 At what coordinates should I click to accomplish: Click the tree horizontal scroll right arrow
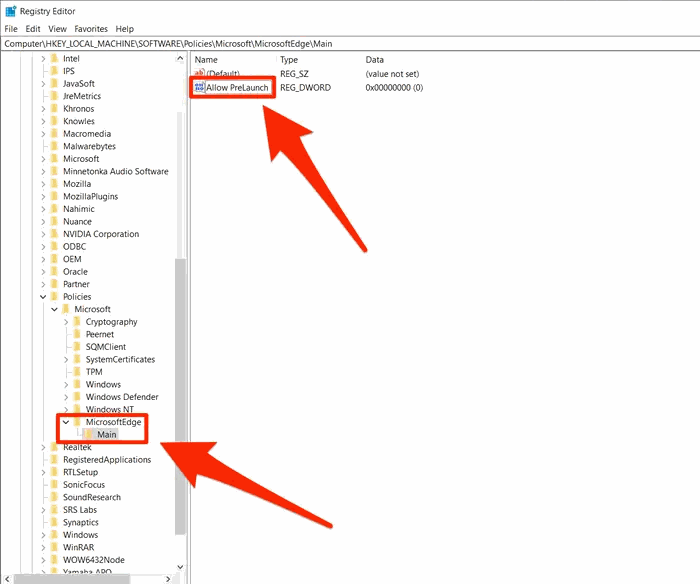click(x=168, y=579)
